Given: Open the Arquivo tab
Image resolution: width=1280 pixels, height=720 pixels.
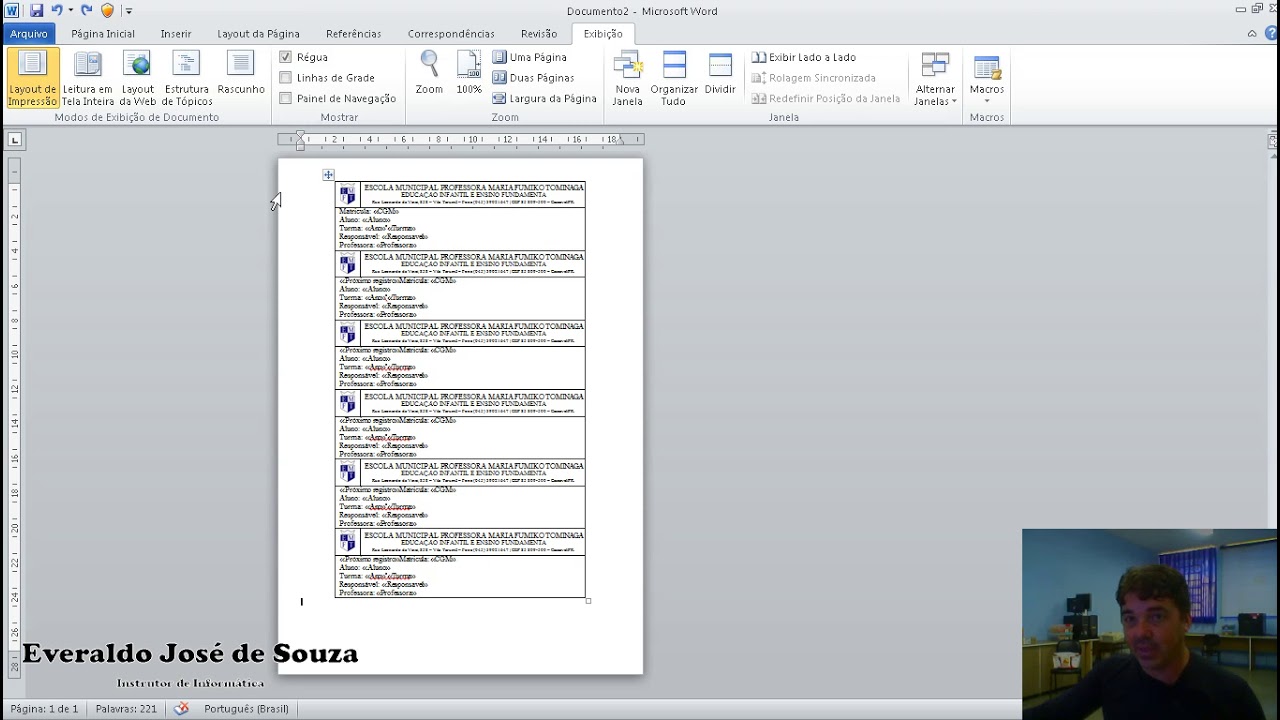Looking at the screenshot, I should [x=29, y=34].
